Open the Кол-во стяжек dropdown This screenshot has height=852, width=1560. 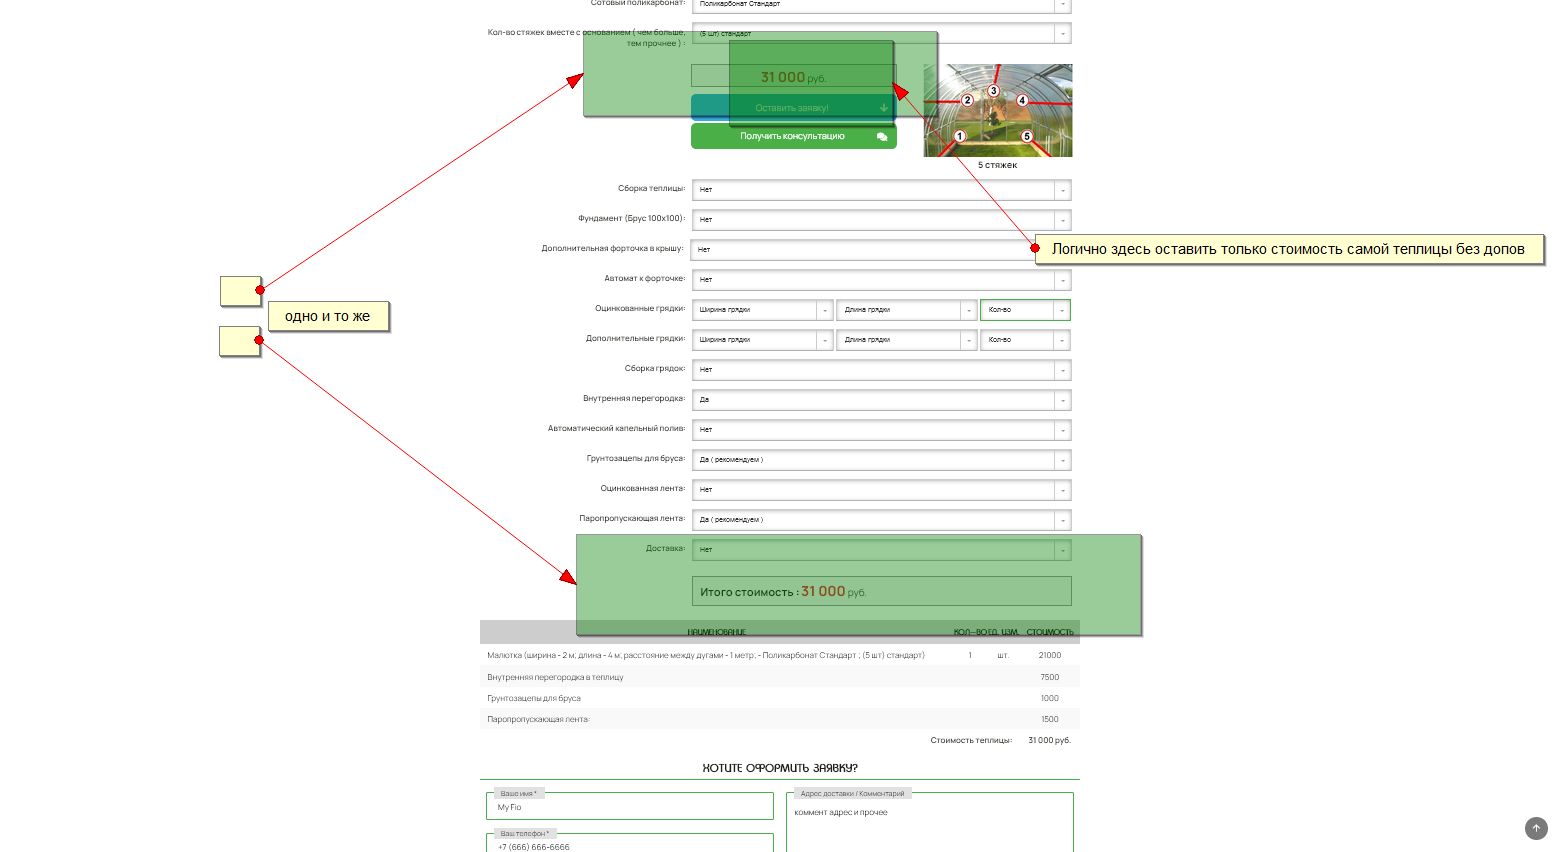pyautogui.click(x=881, y=33)
